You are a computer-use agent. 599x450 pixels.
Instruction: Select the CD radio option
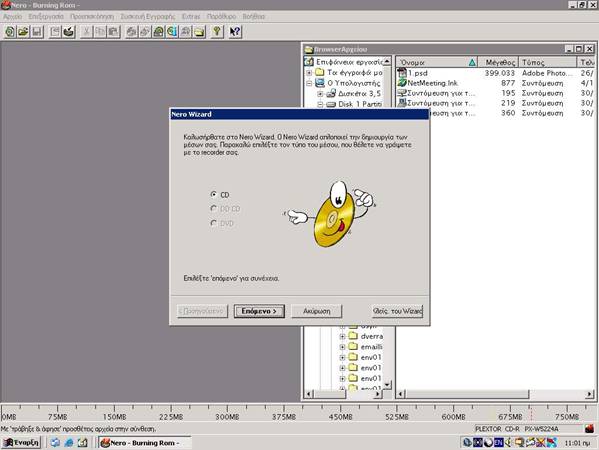pyautogui.click(x=214, y=194)
